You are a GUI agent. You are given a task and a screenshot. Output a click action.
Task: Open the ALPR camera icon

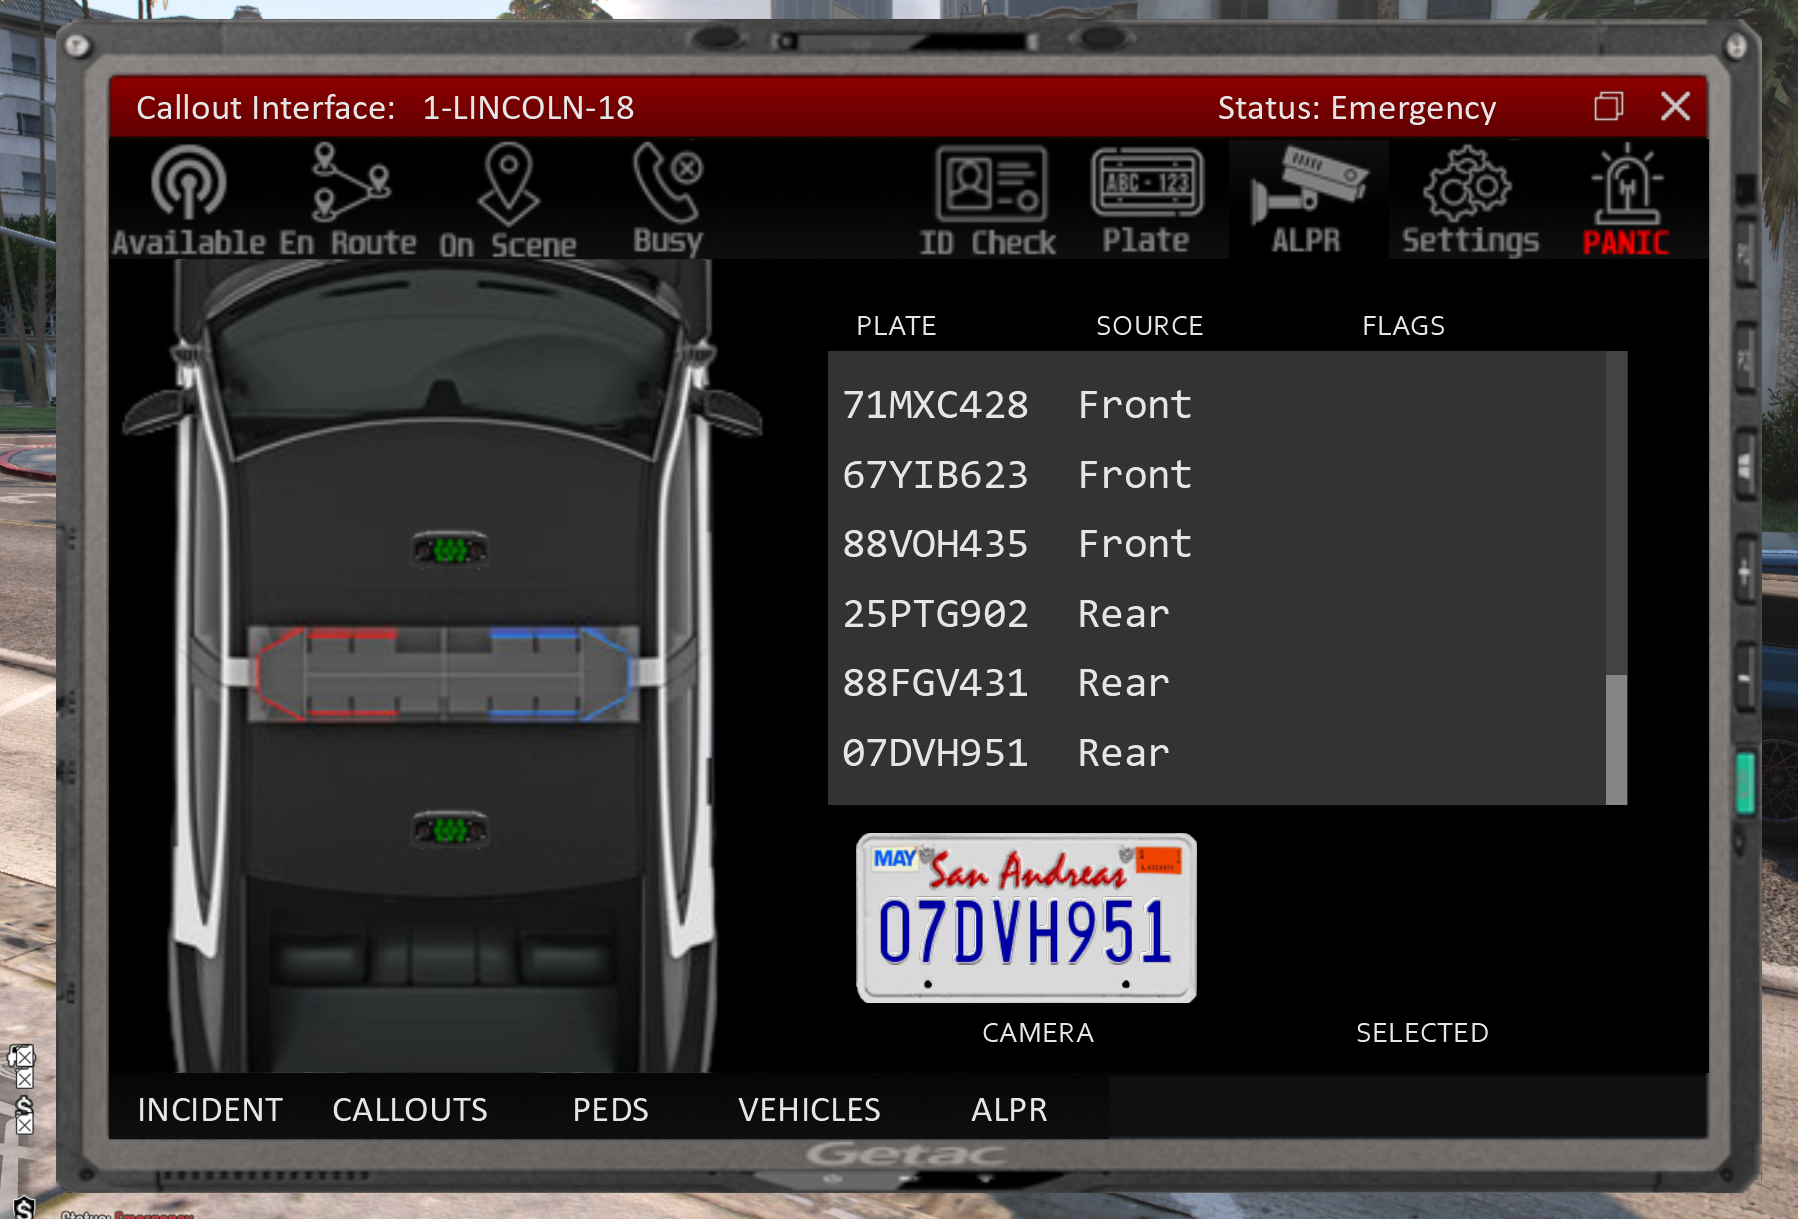pos(1306,201)
